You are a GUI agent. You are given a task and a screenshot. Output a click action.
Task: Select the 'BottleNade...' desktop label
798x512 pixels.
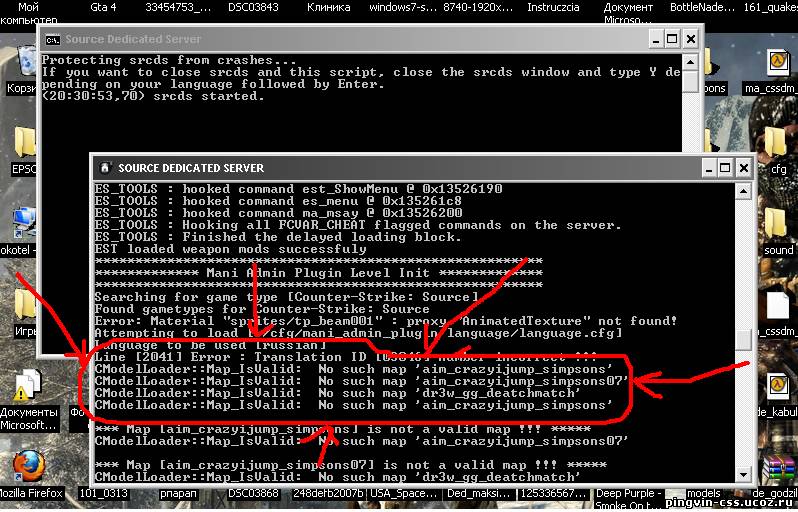tap(702, 7)
